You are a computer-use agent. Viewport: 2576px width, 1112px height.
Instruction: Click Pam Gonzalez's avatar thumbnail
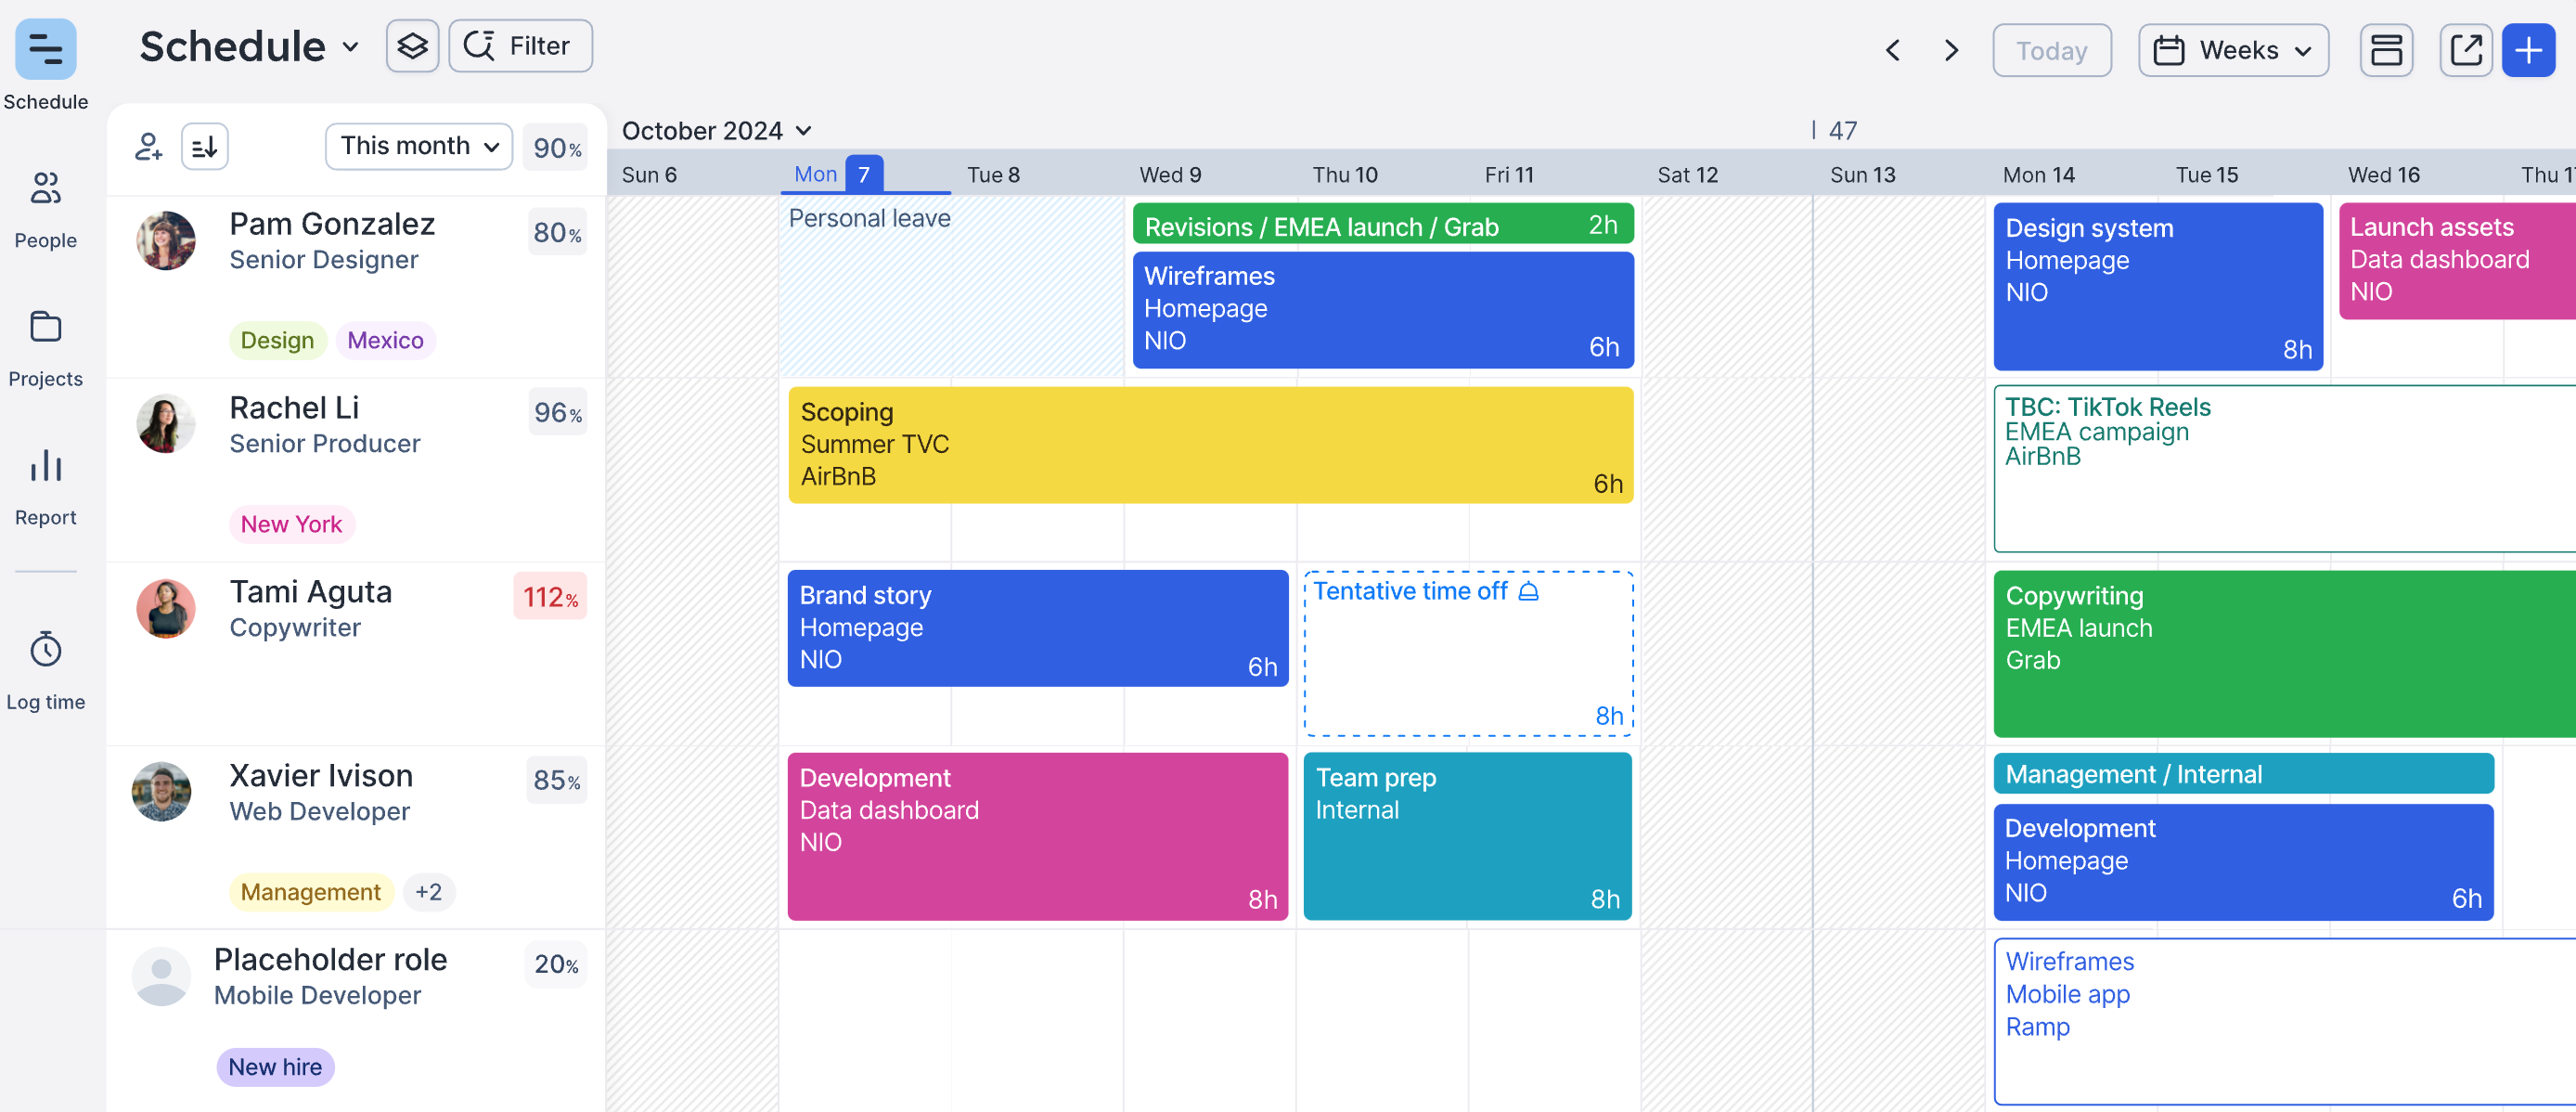click(x=166, y=240)
